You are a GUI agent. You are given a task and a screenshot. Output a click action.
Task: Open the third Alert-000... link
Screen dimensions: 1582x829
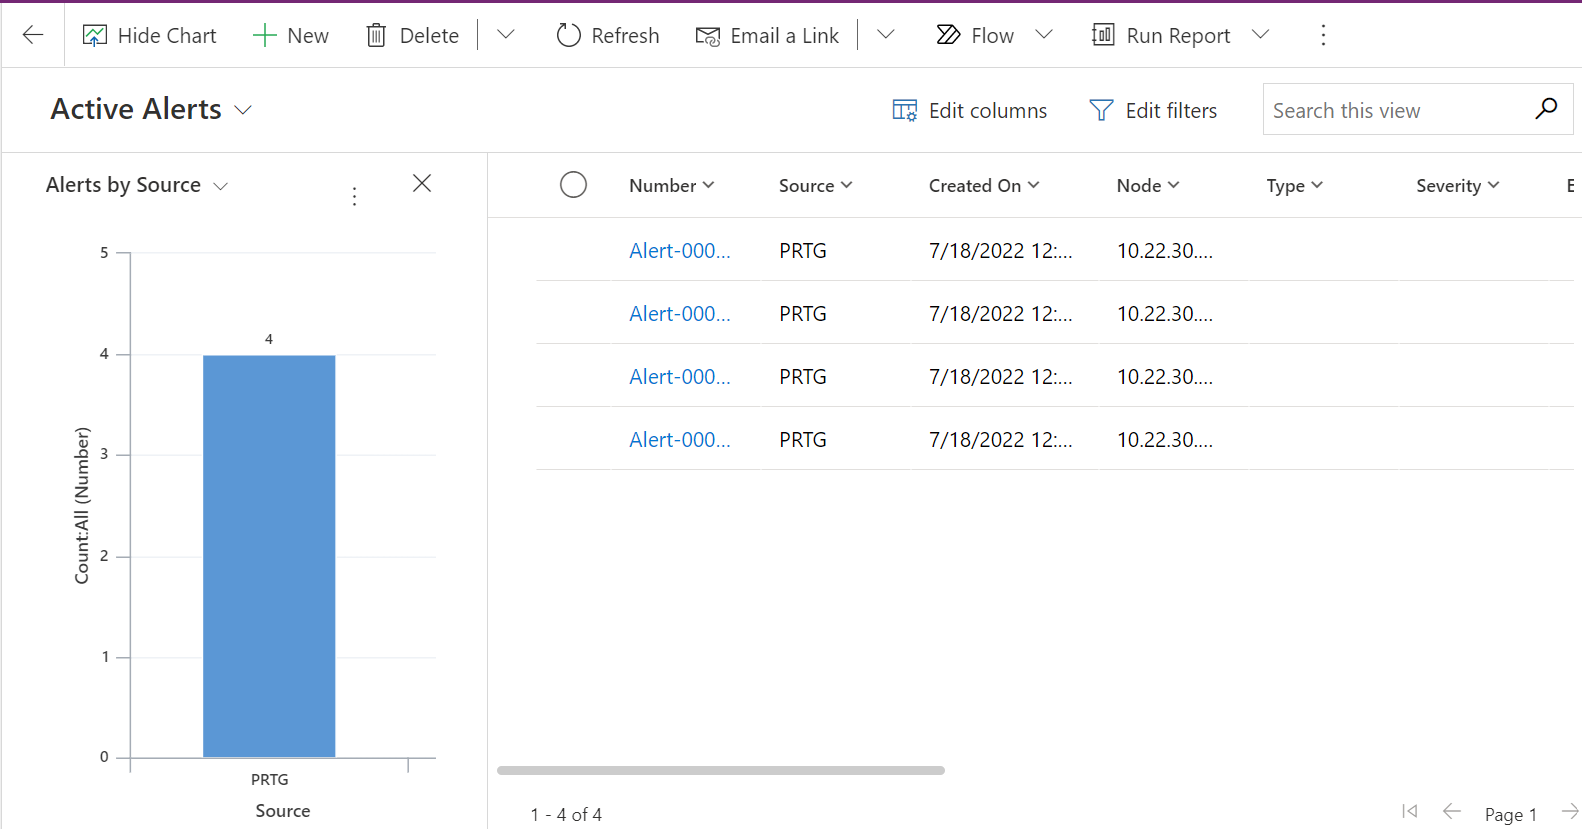tap(680, 377)
